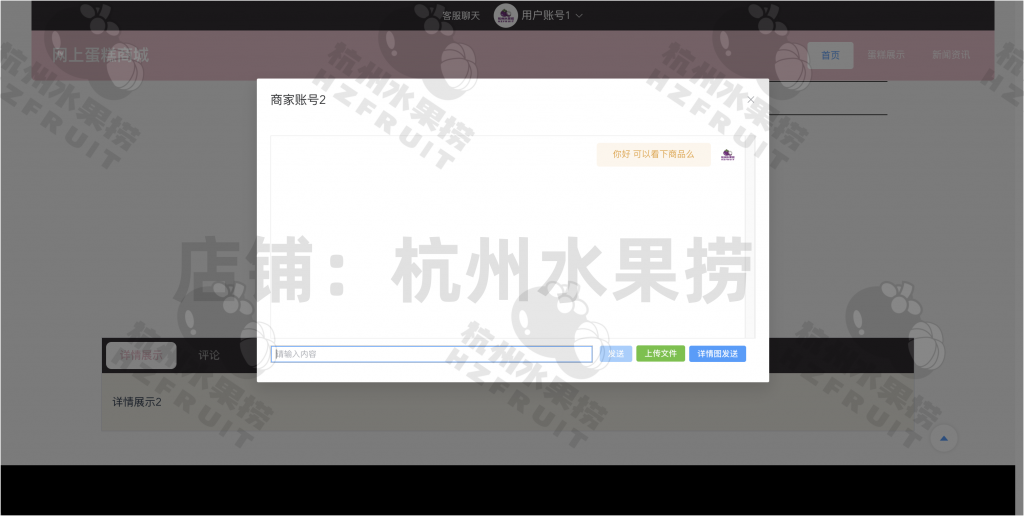Open the 用户账号1 account dropdown
Screen dimensions: 1024x516
pos(552,15)
